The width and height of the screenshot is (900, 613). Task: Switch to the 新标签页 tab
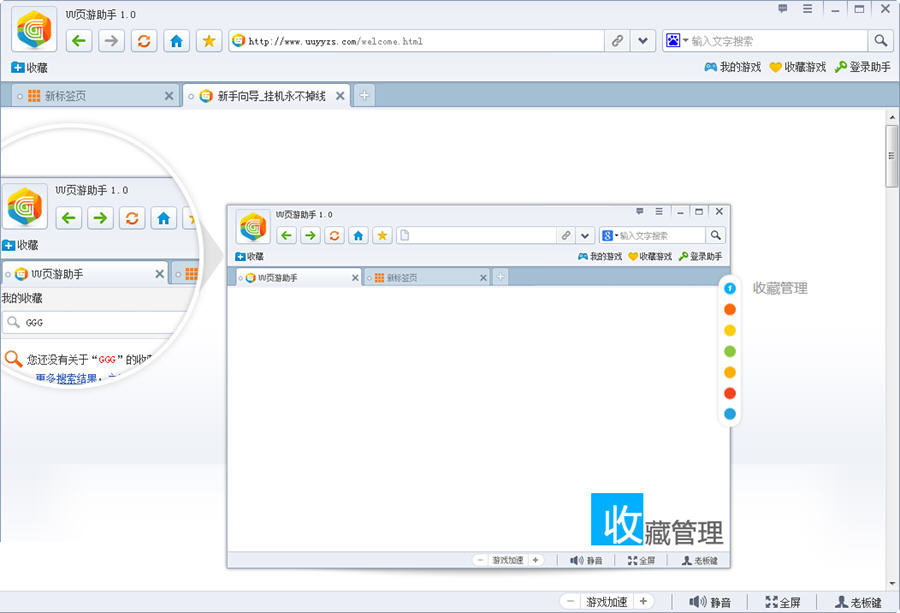[90, 96]
